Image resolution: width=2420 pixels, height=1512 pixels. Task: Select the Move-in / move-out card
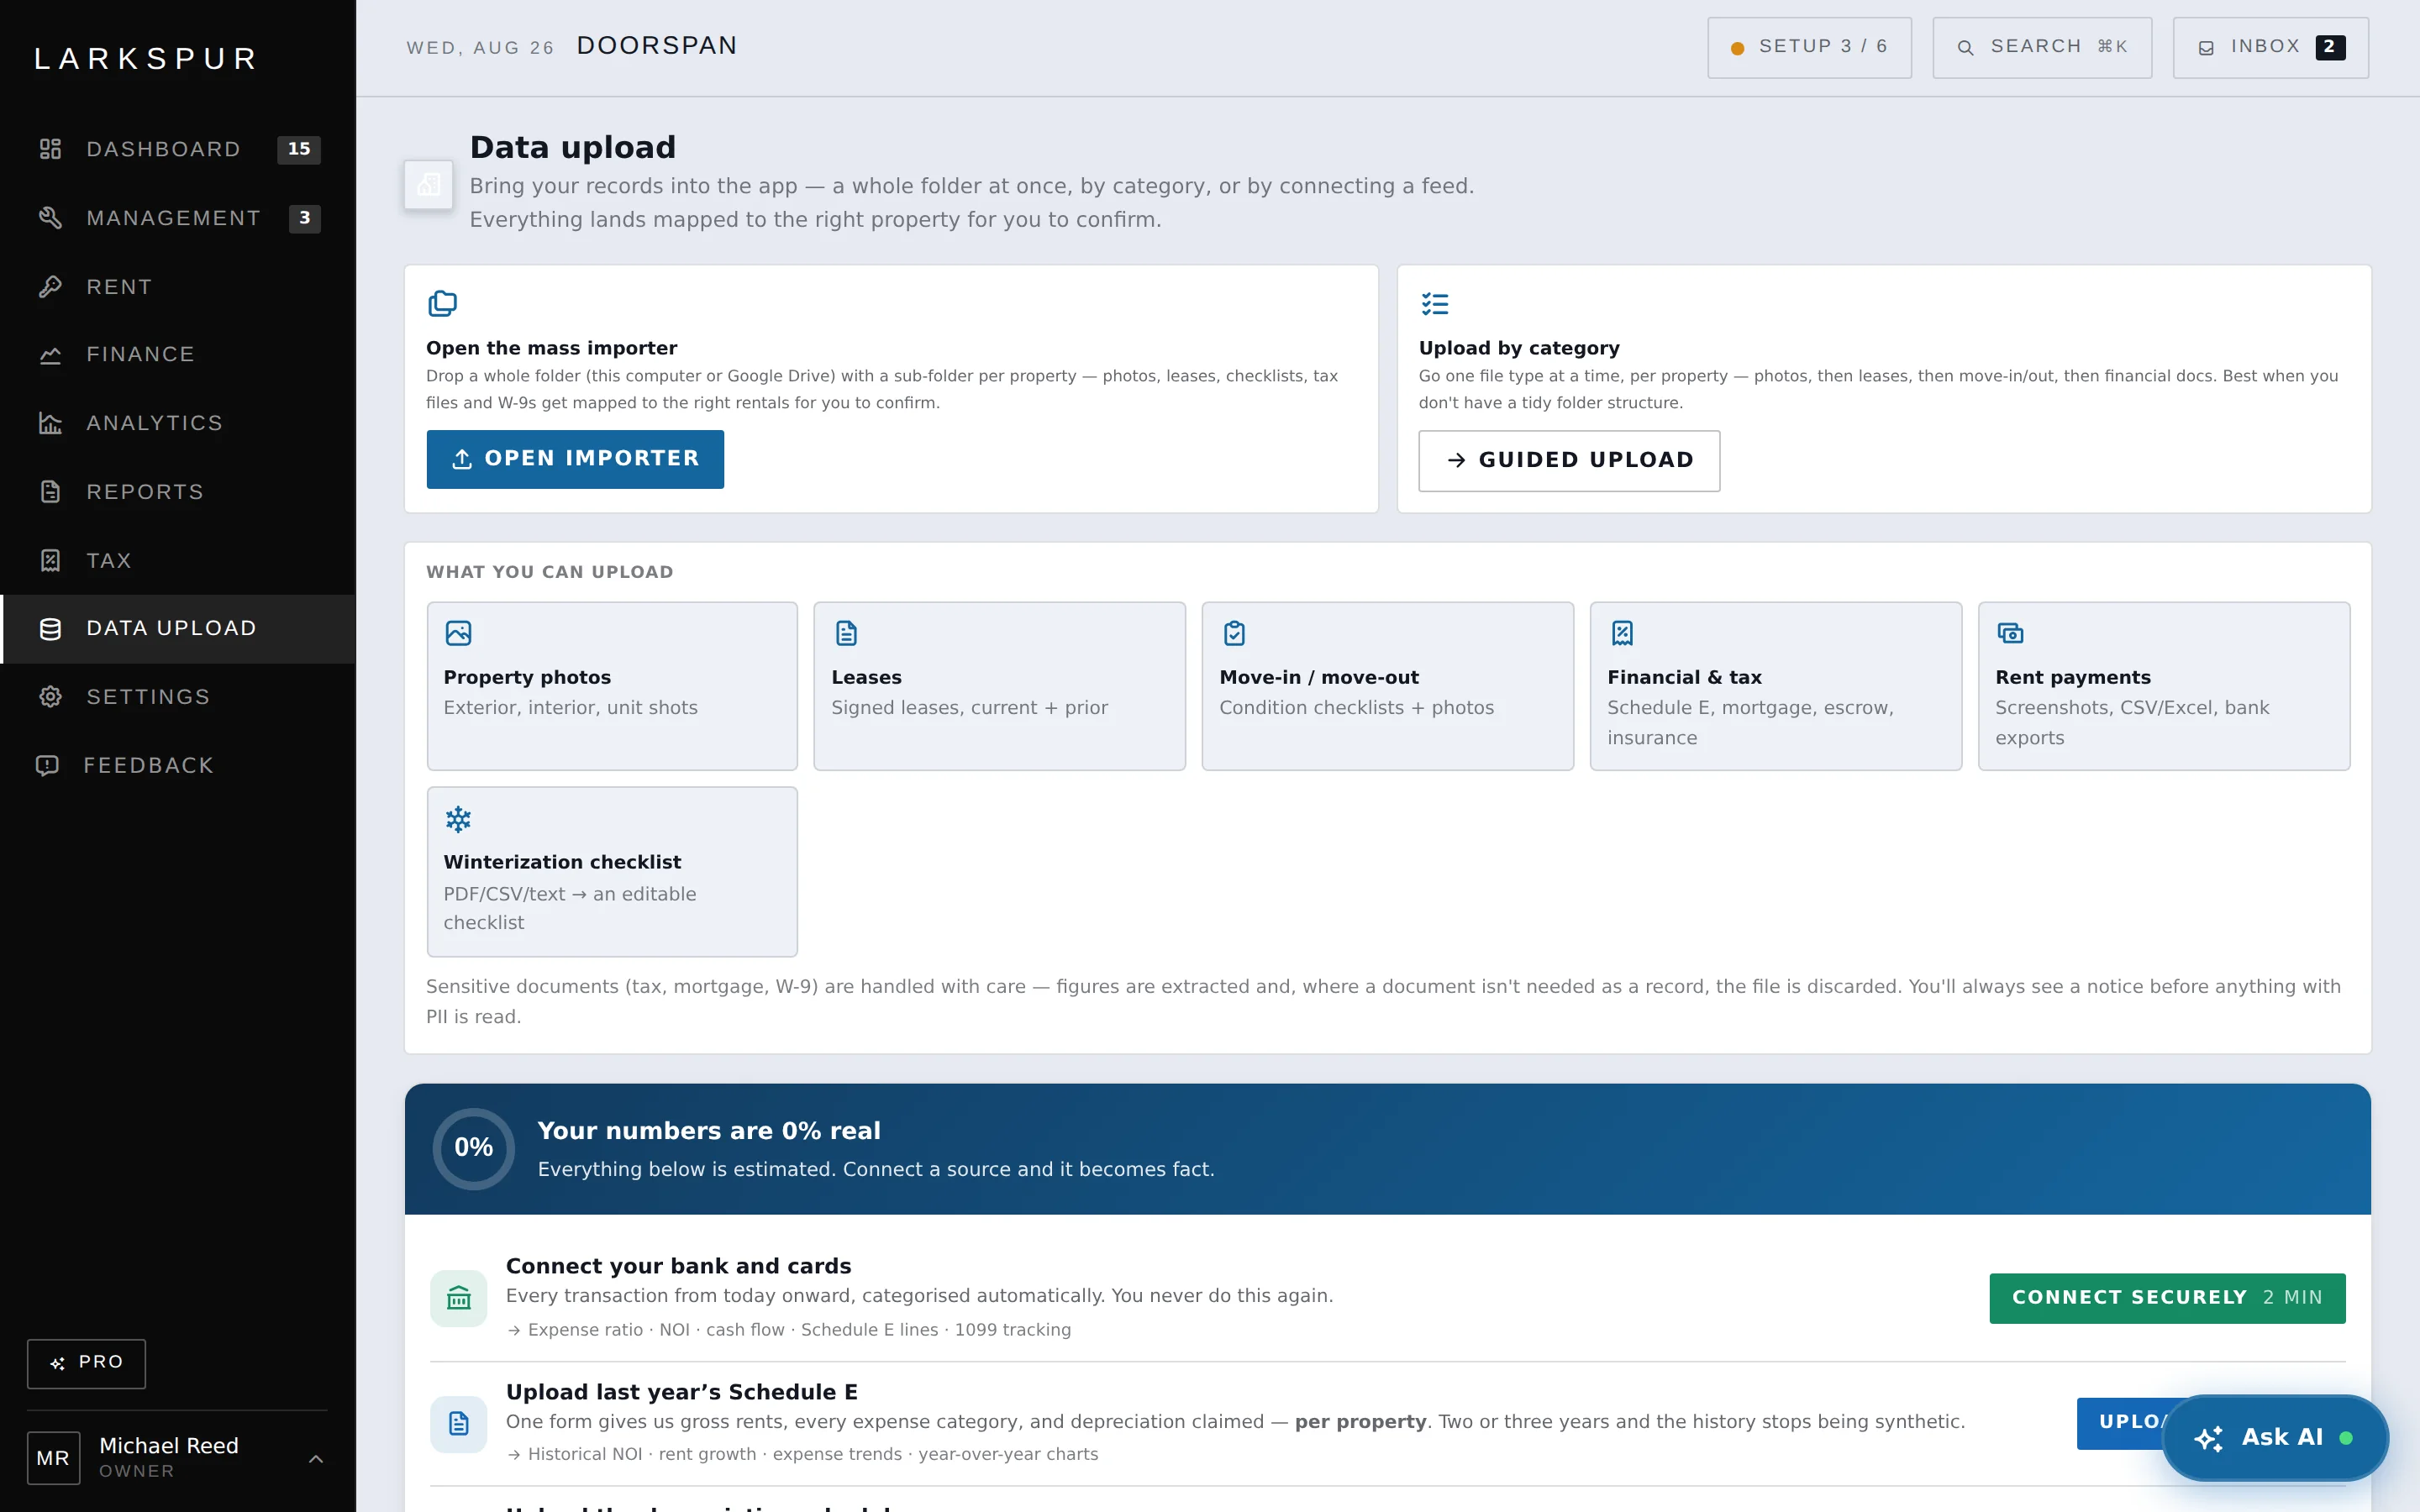click(1388, 686)
